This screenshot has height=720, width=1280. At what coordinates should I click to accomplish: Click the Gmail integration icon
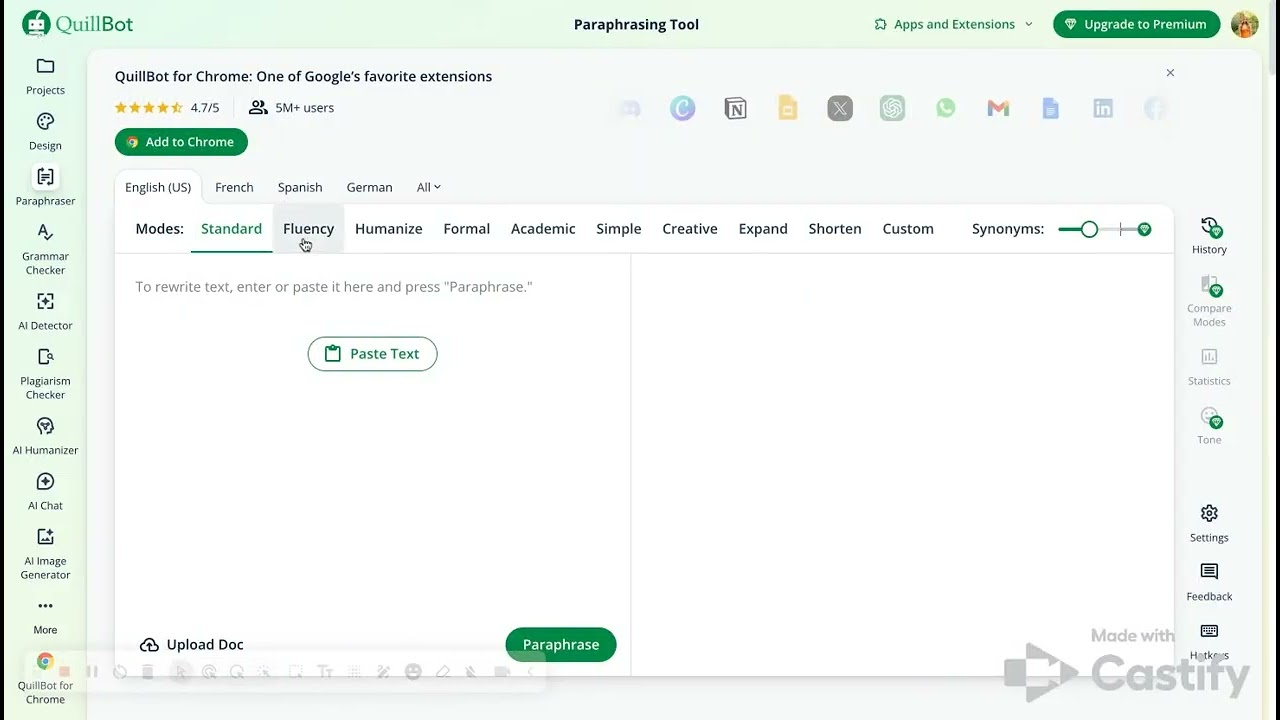(998, 108)
